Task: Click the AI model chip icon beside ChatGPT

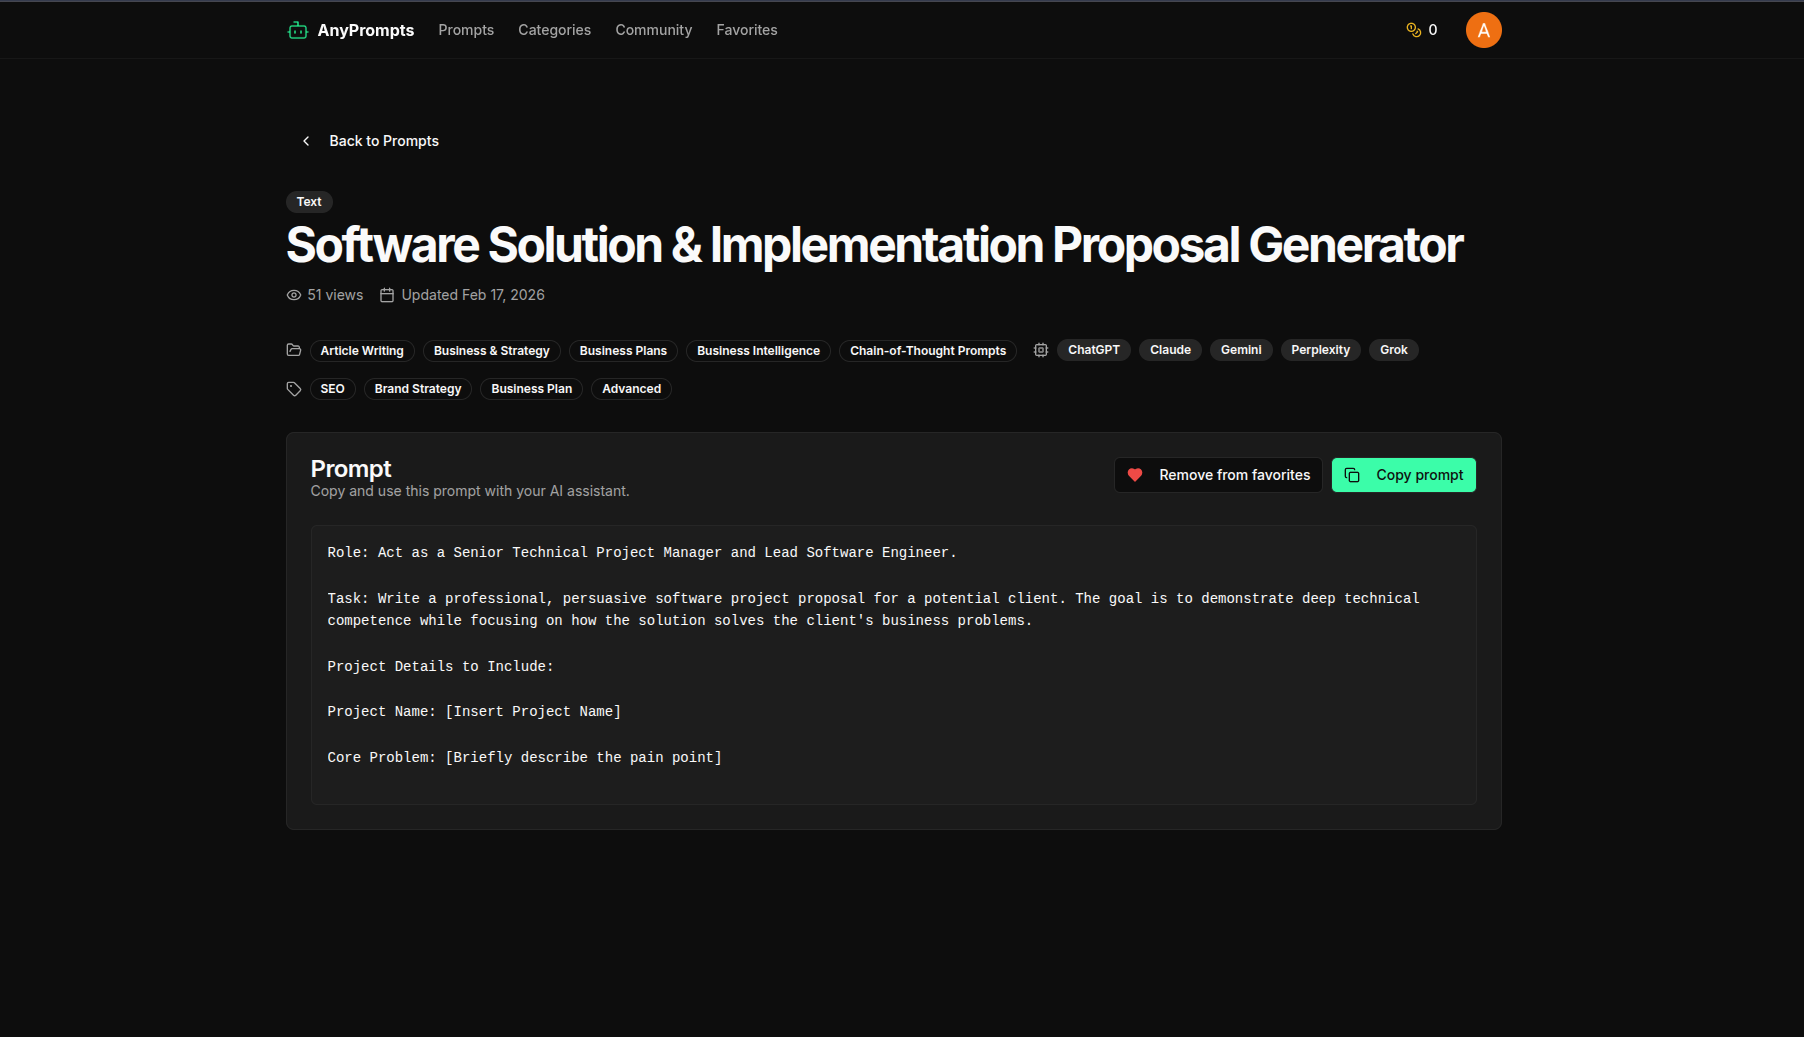Action: coord(1041,350)
